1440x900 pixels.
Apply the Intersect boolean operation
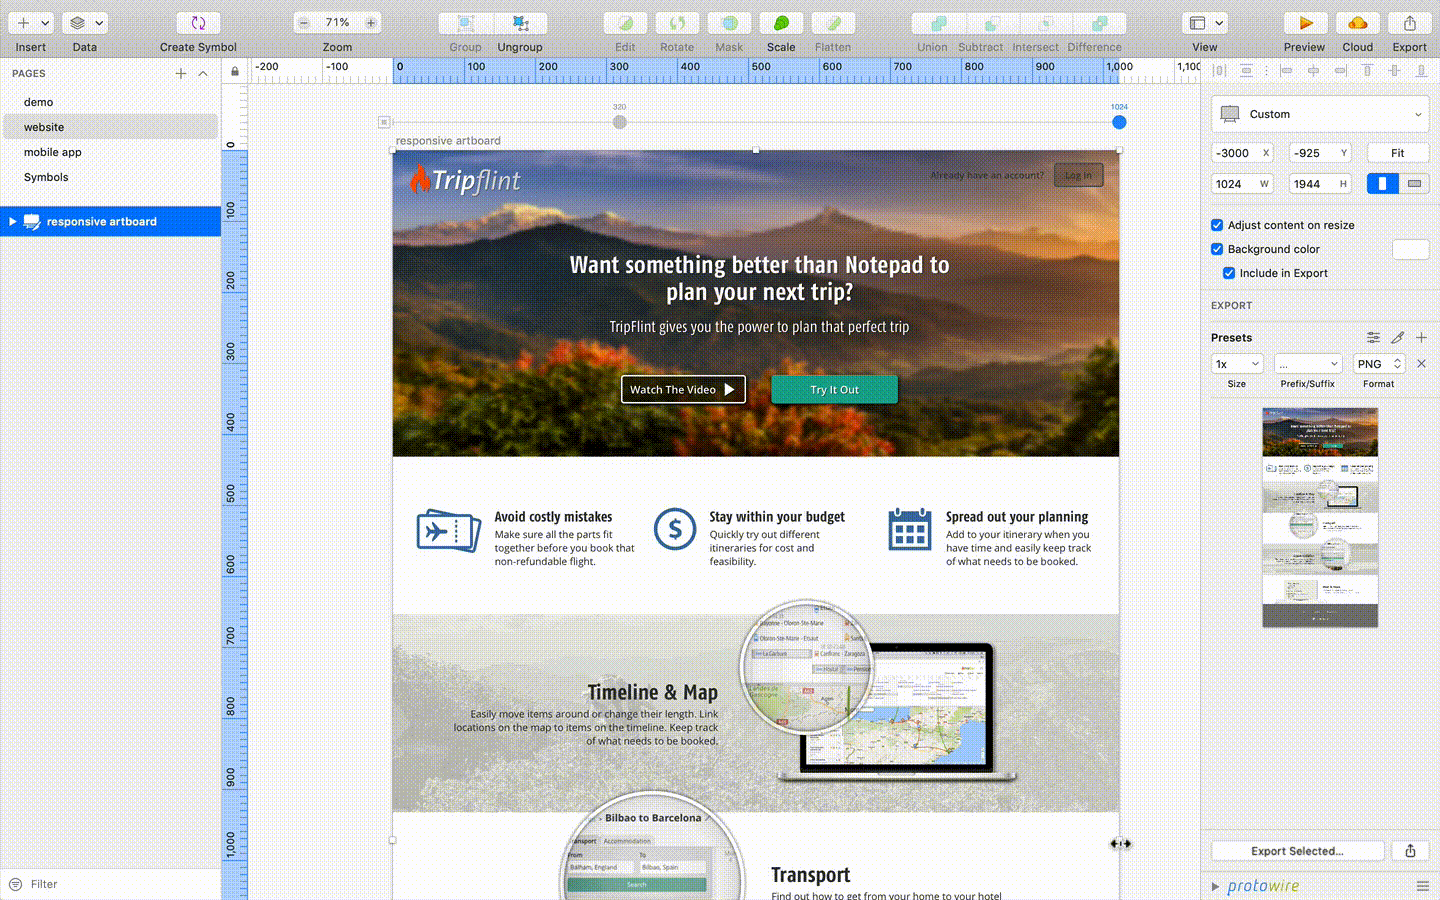(1046, 23)
